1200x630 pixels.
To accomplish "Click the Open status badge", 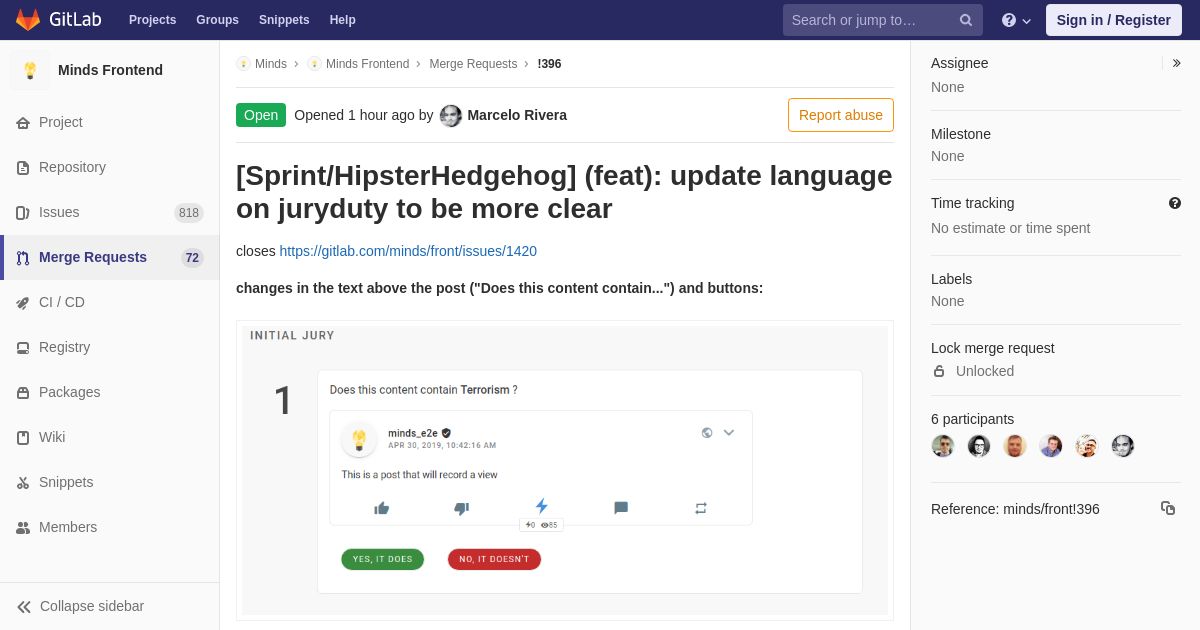I will coord(261,115).
